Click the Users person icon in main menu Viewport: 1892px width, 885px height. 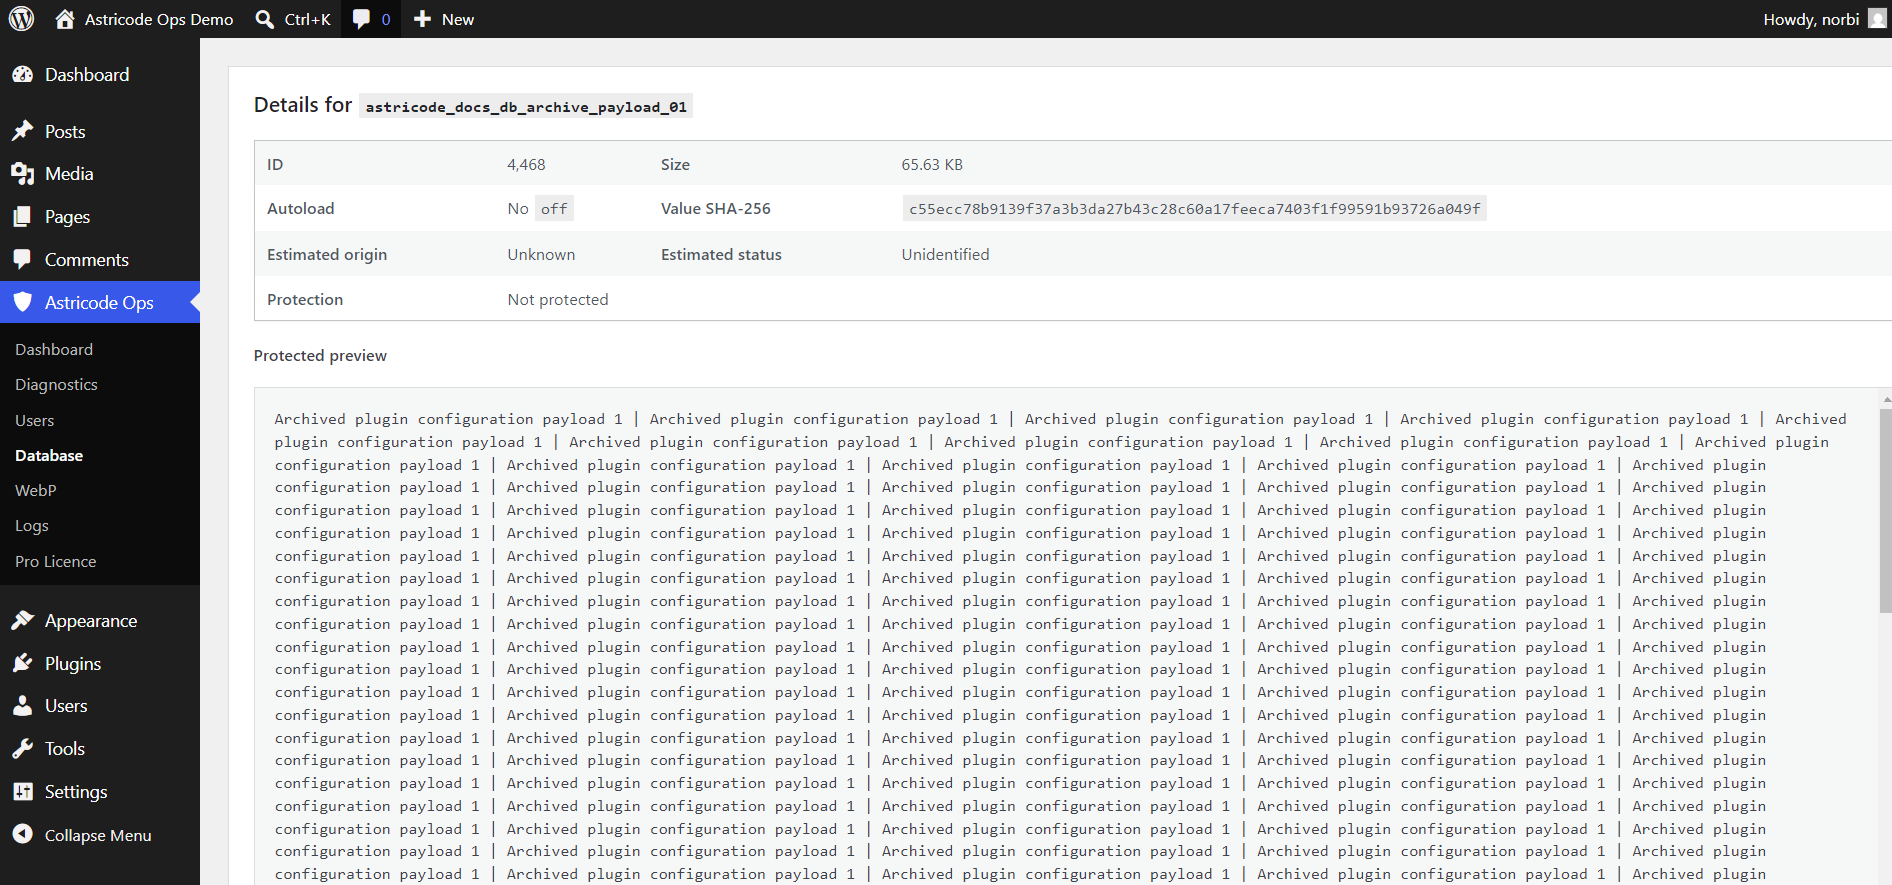point(22,706)
